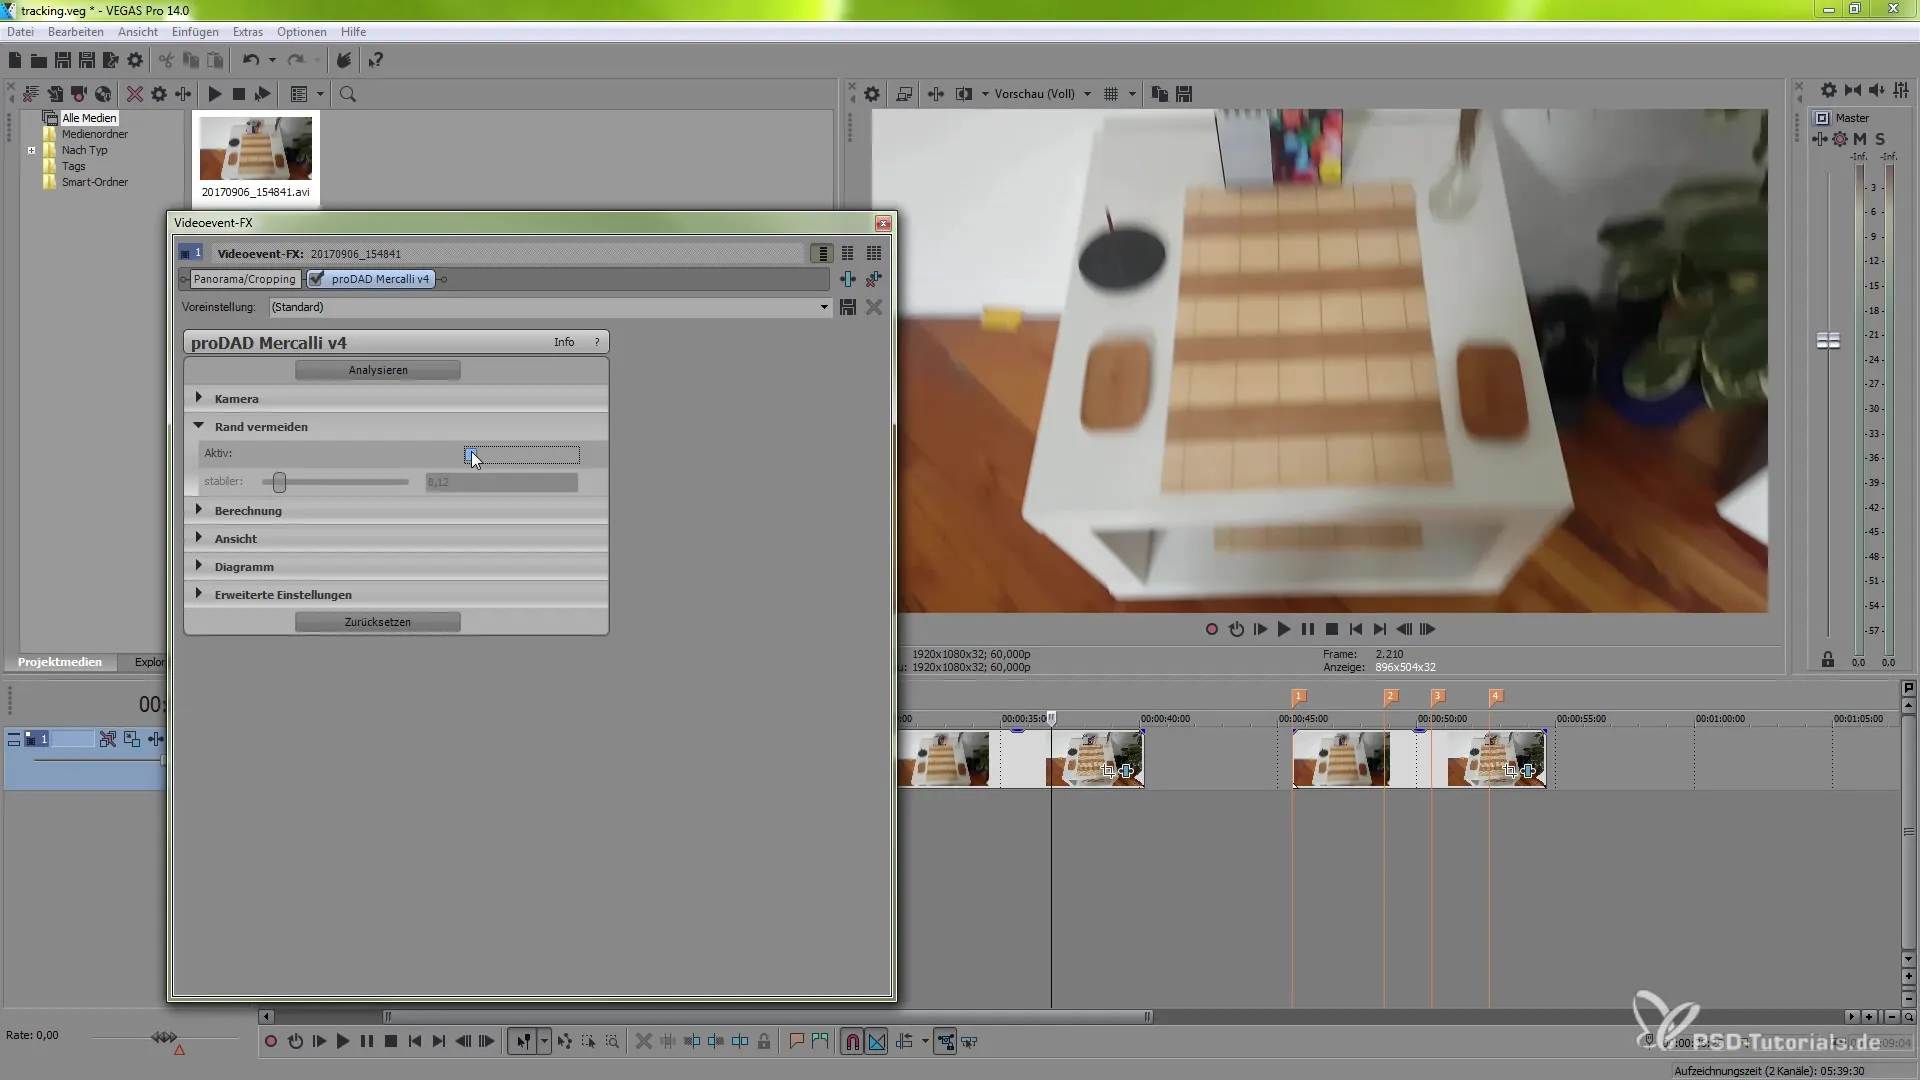Show preview overlays grid icon
The width and height of the screenshot is (1920, 1080).
[1111, 94]
